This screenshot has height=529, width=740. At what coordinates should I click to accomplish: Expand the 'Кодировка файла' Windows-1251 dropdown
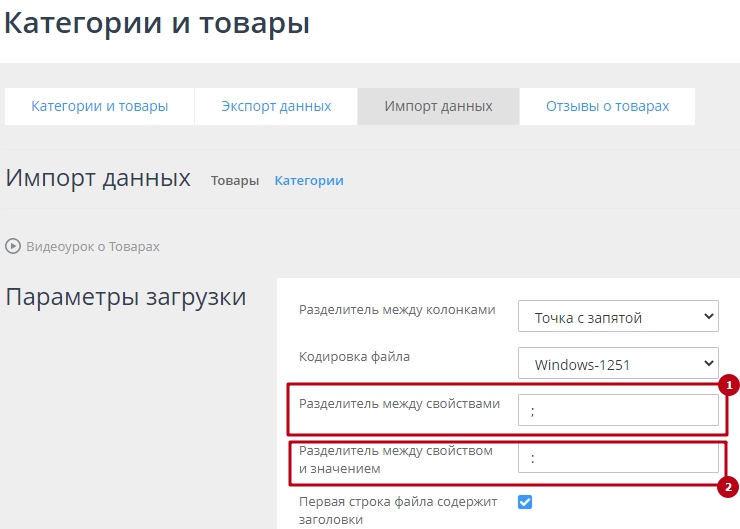click(x=618, y=364)
